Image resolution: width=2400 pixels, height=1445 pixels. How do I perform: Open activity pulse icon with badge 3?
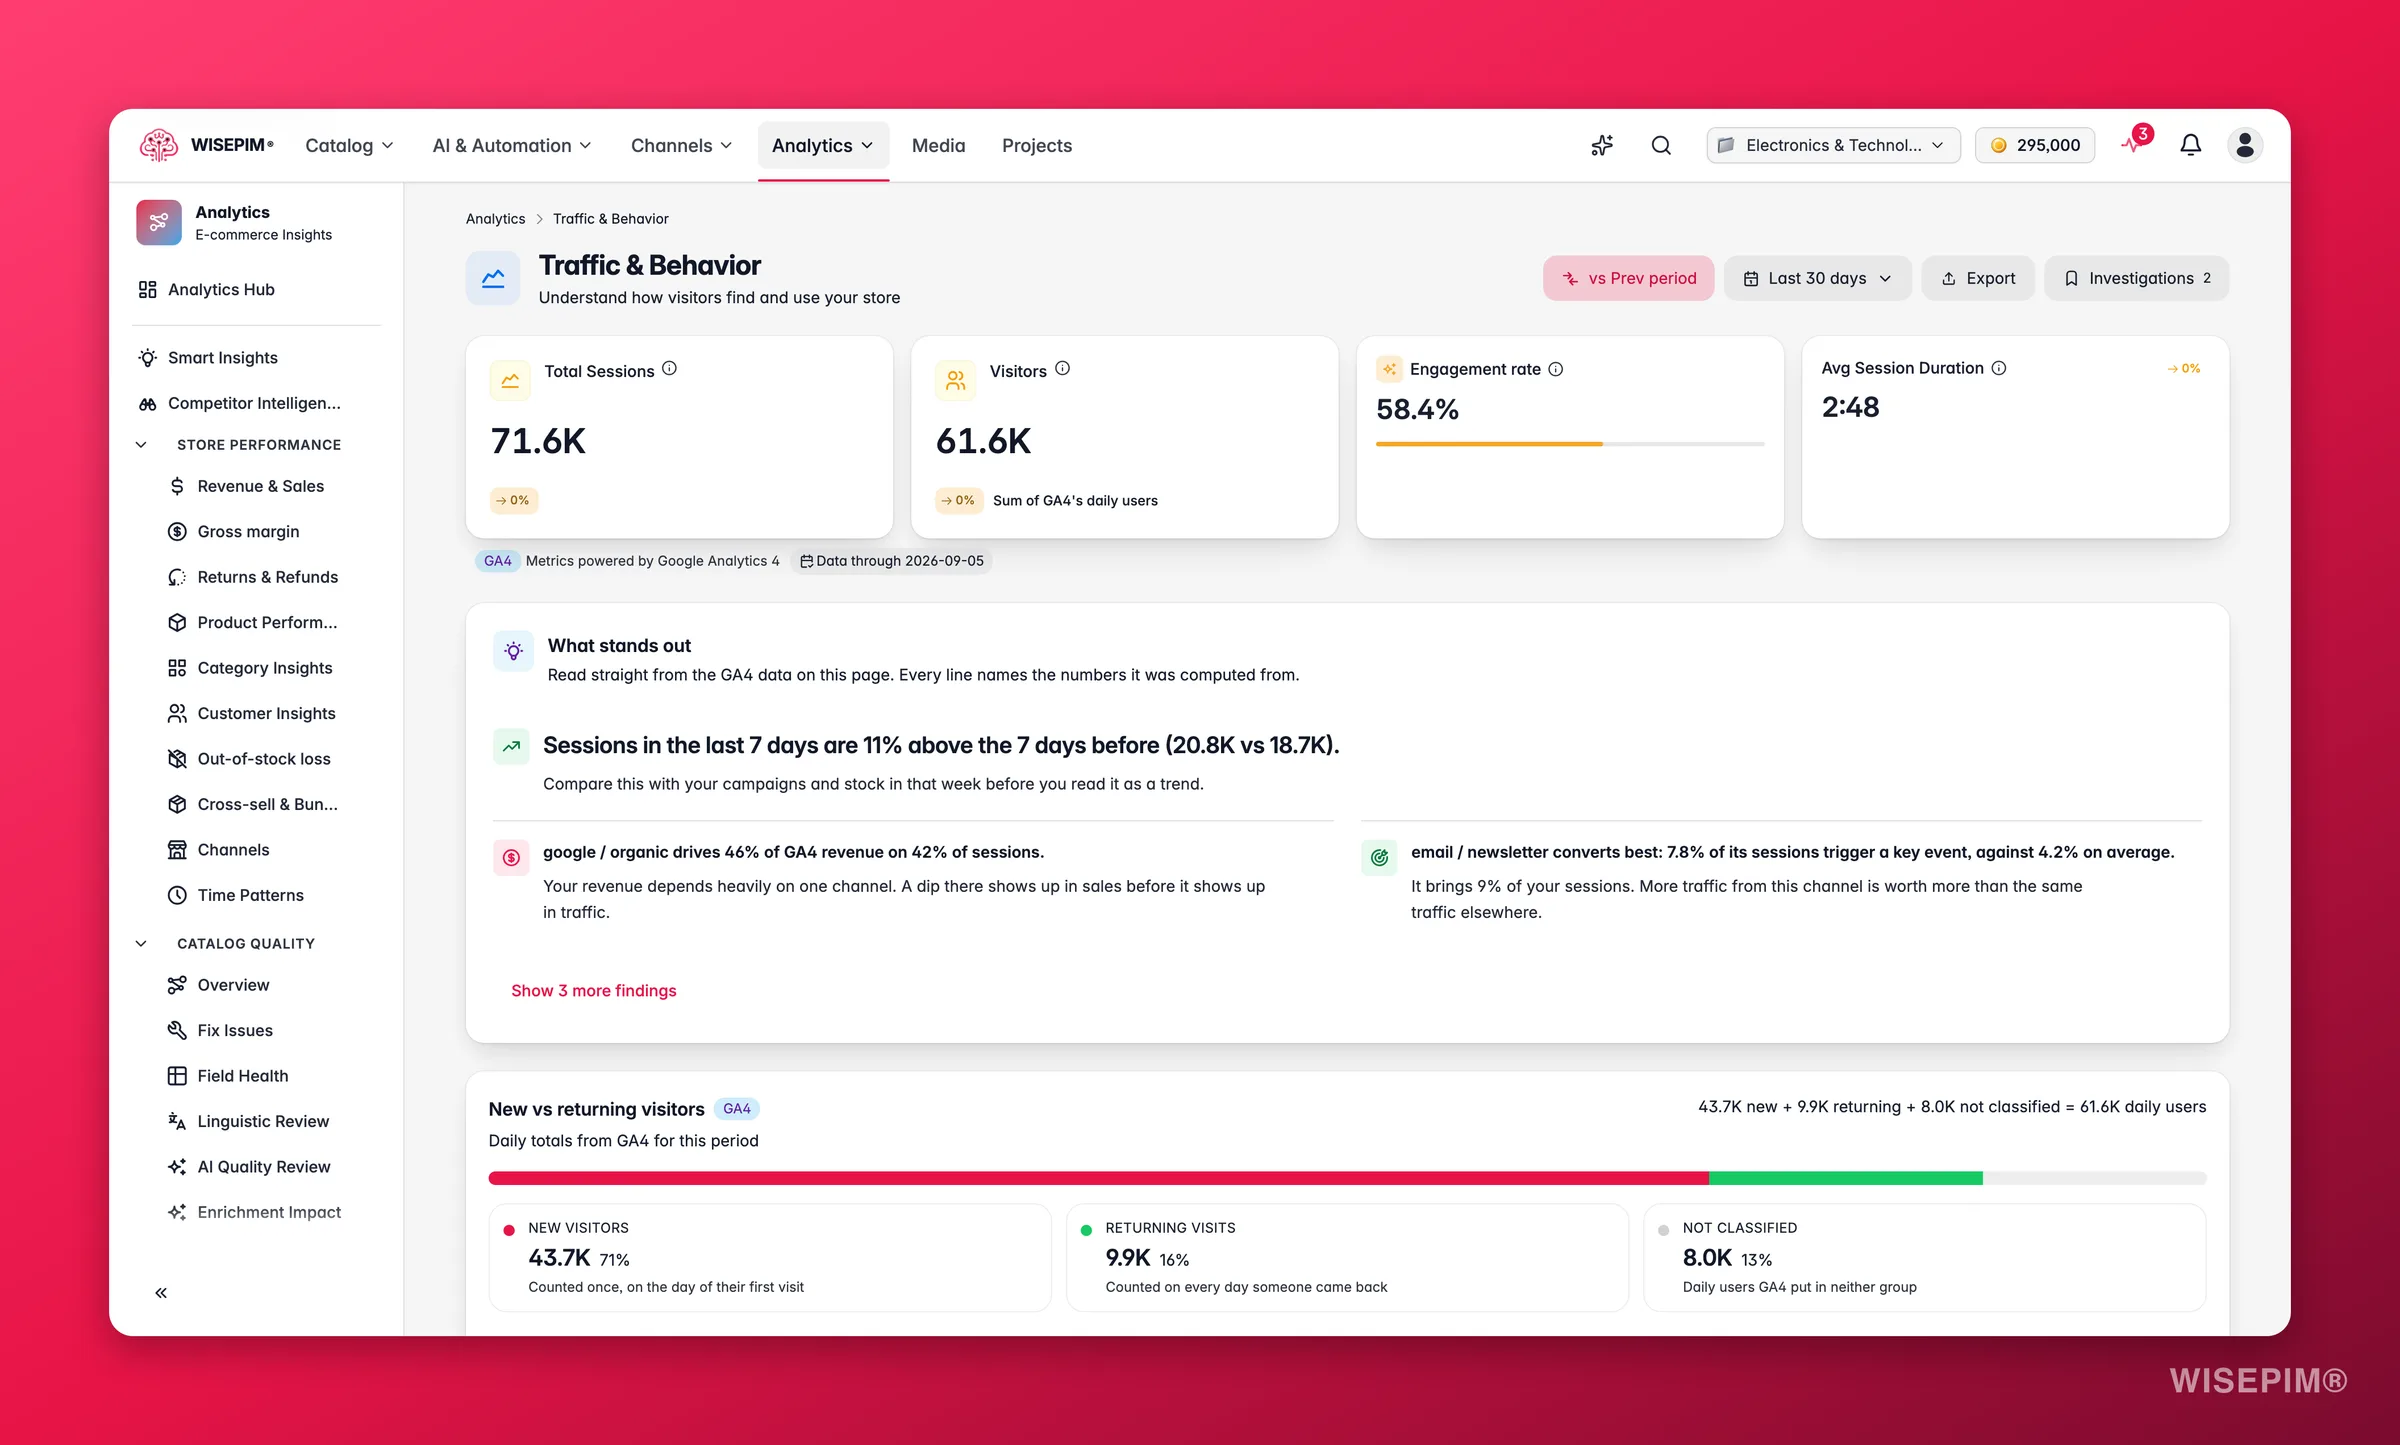pos(2135,143)
